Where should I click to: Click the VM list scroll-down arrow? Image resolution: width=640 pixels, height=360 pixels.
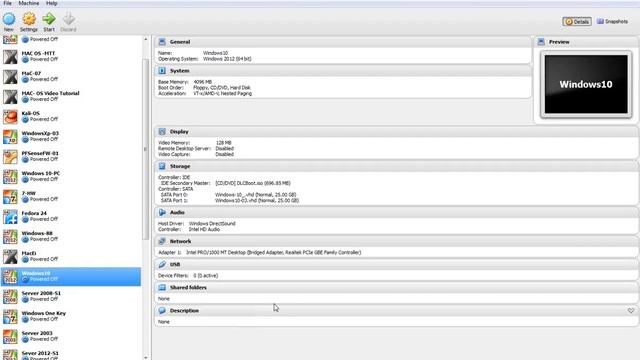point(146,357)
